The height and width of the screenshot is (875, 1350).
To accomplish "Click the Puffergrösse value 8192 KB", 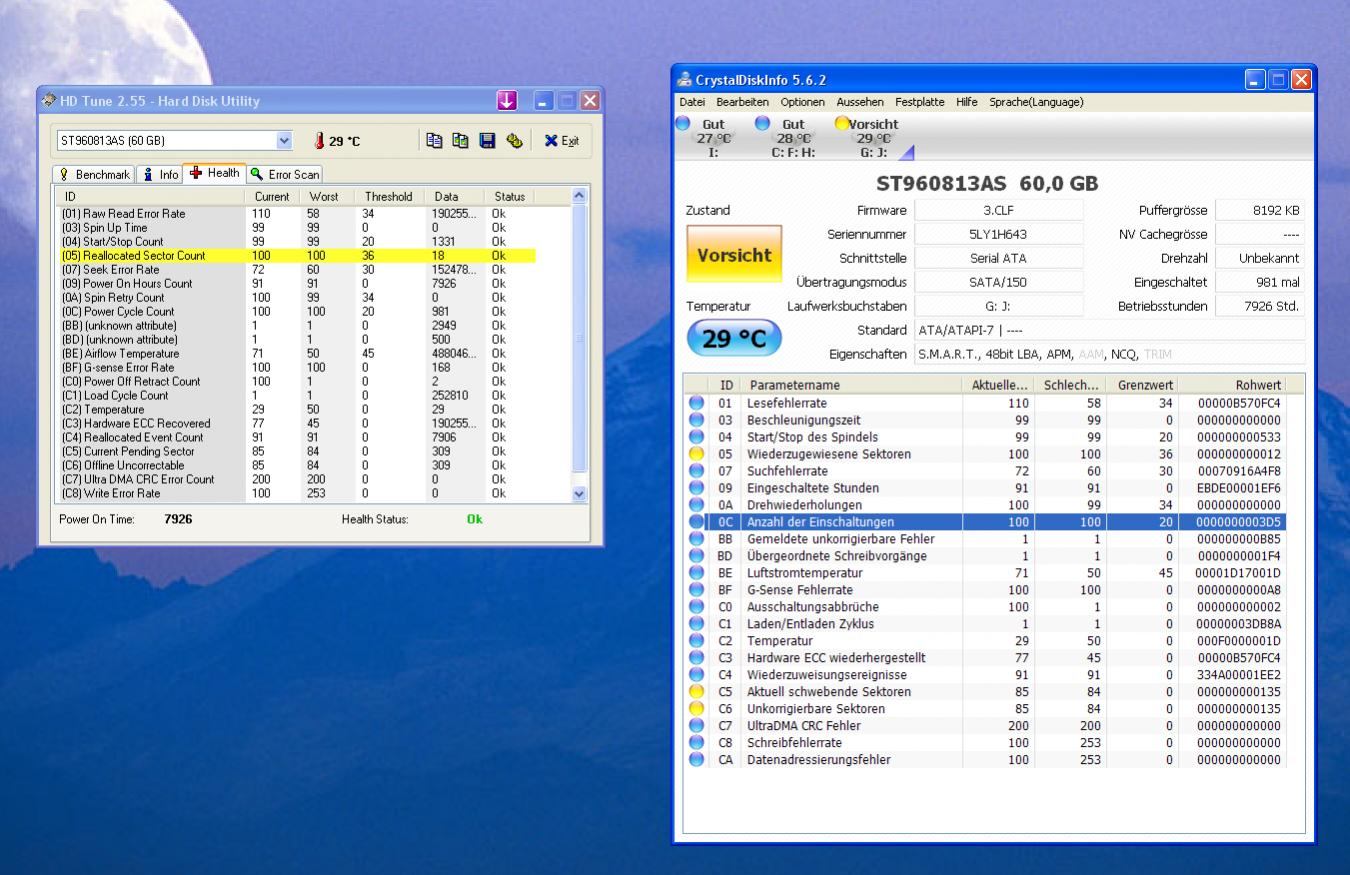I will tap(1260, 210).
